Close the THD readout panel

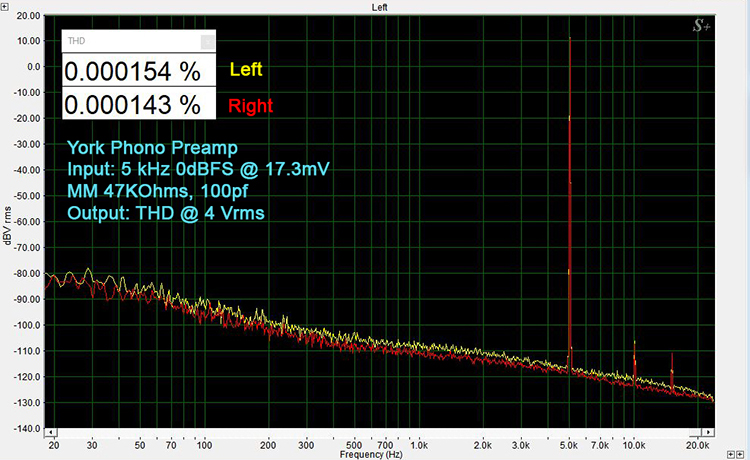(x=207, y=42)
